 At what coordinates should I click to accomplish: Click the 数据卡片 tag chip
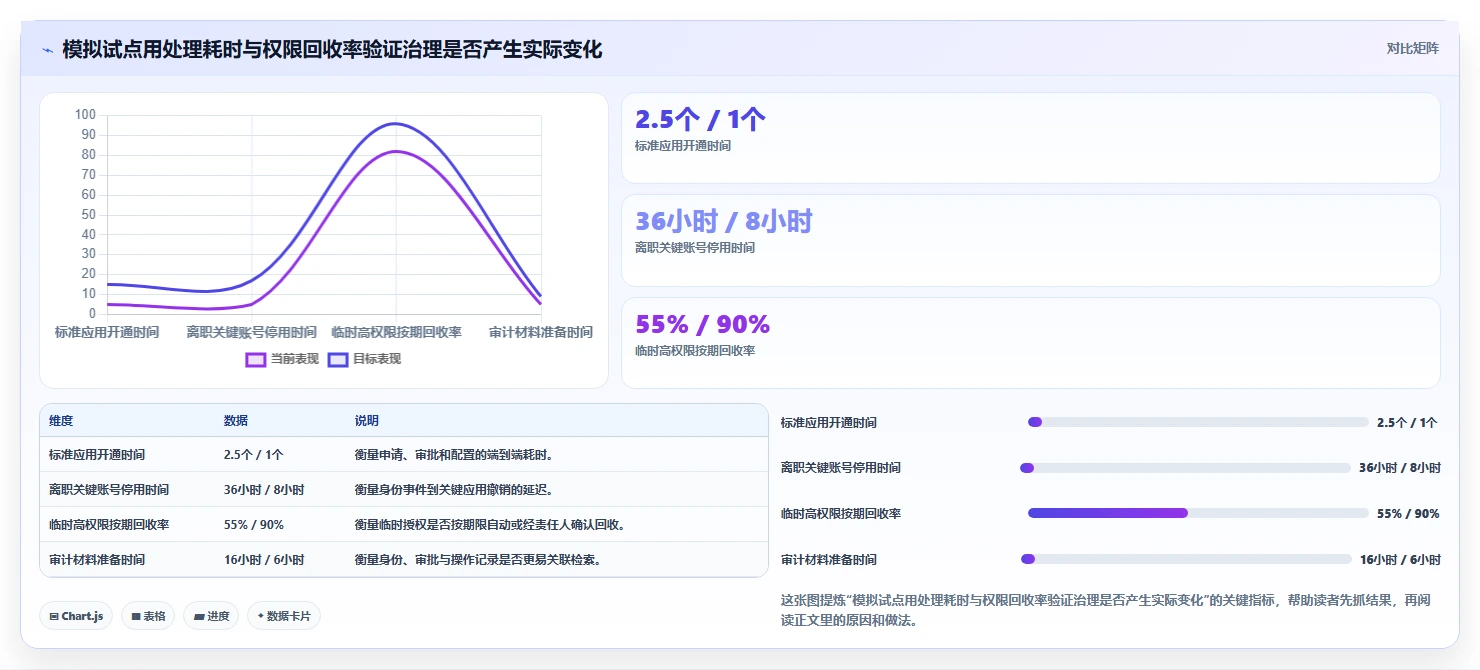click(x=284, y=616)
